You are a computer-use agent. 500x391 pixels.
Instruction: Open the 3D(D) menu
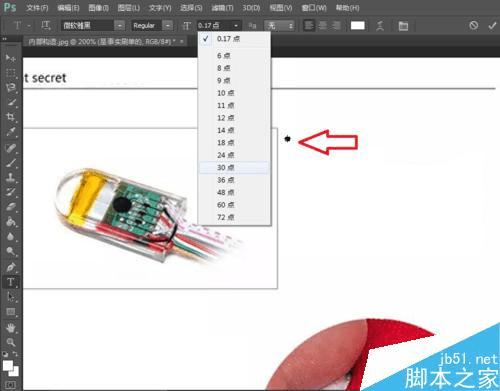click(x=251, y=8)
